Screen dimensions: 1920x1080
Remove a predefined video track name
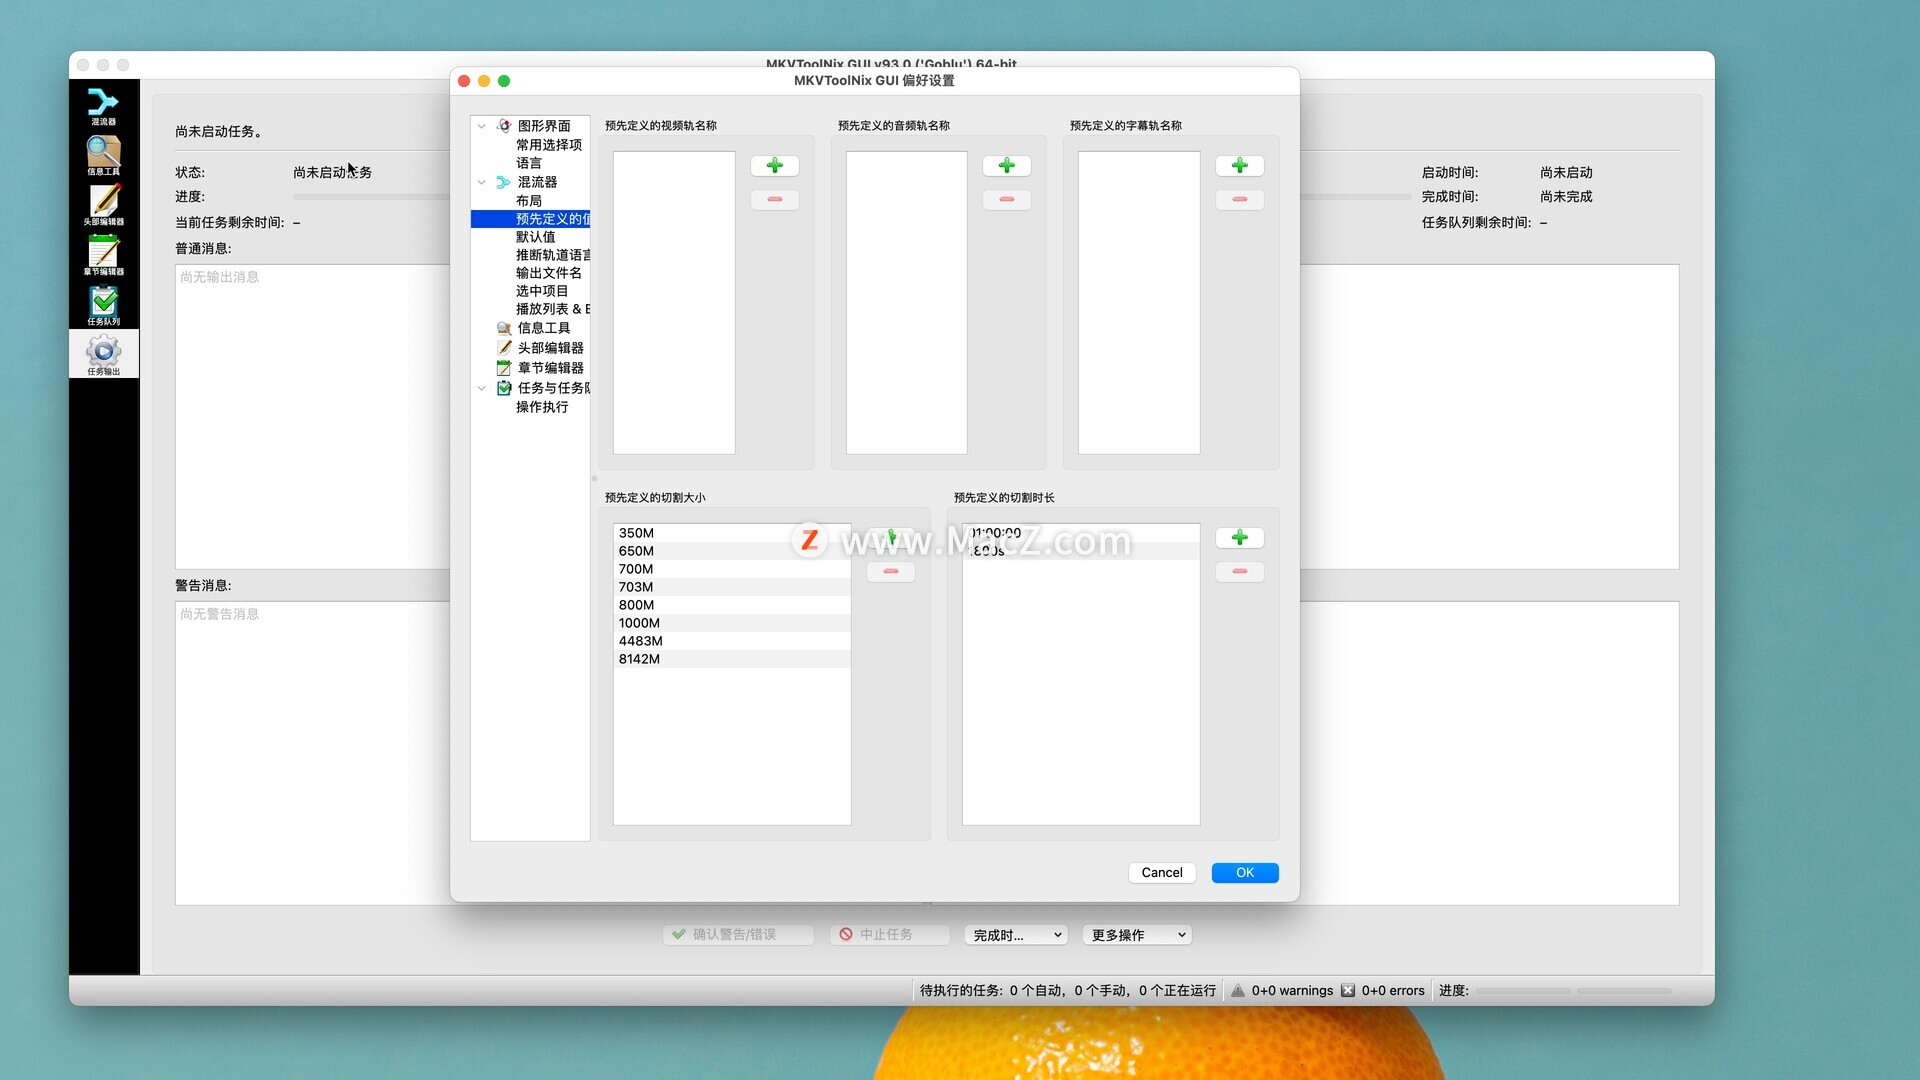(774, 200)
